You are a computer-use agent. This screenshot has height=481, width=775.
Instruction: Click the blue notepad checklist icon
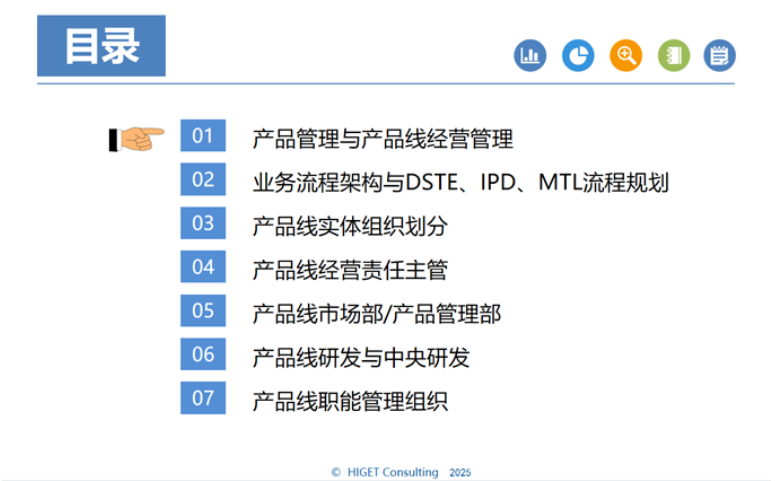pos(720,55)
